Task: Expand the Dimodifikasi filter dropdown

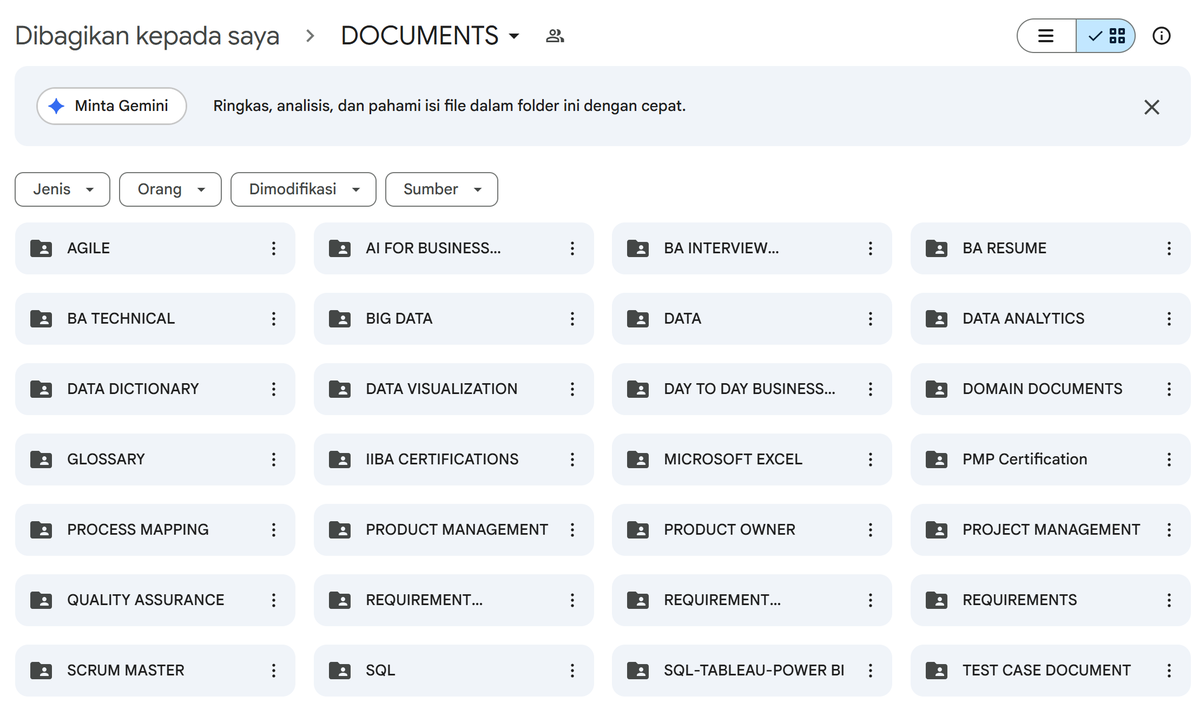Action: (304, 190)
